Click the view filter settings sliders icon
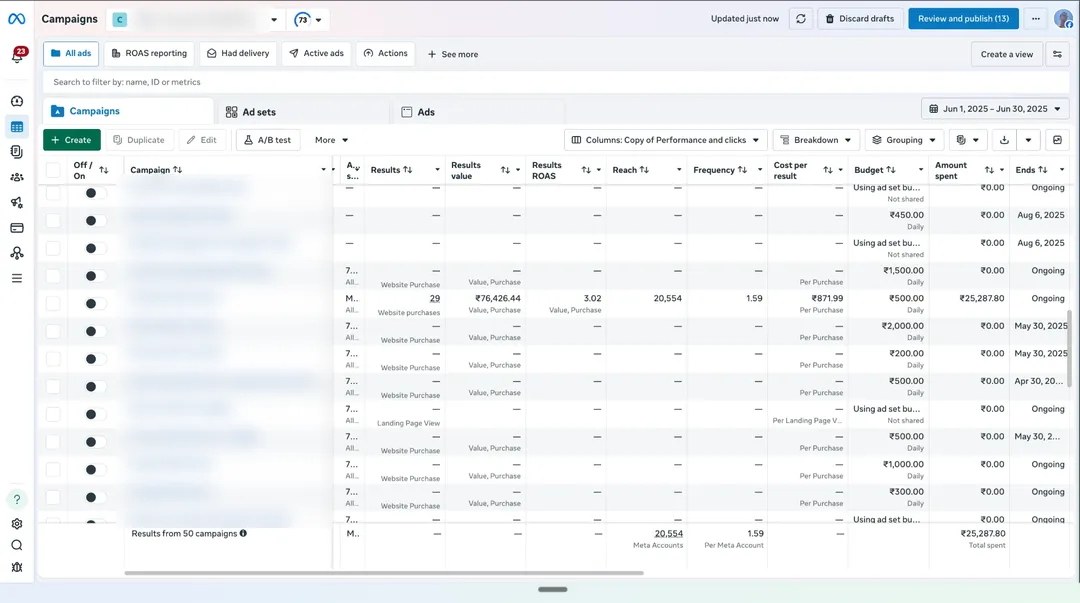 click(1057, 54)
